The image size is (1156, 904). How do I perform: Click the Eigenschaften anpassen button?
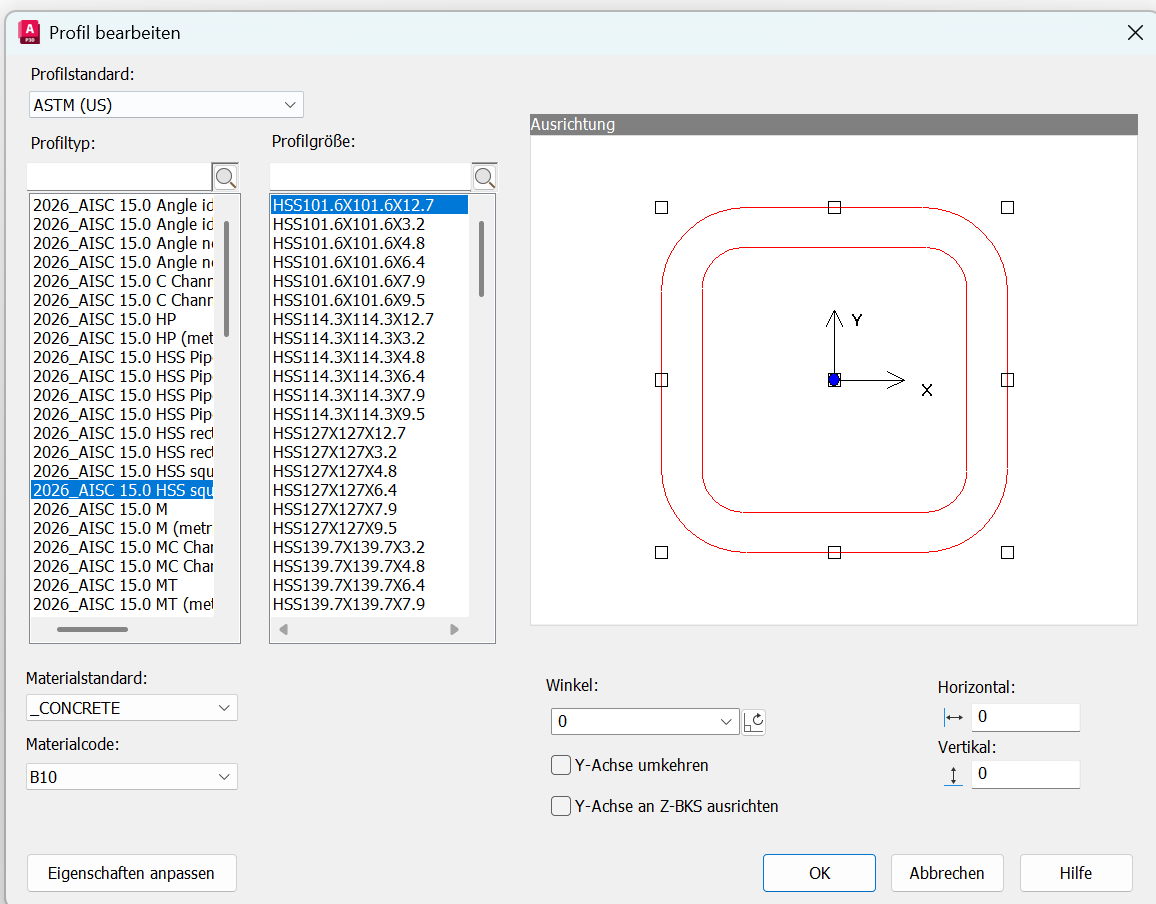point(131,873)
